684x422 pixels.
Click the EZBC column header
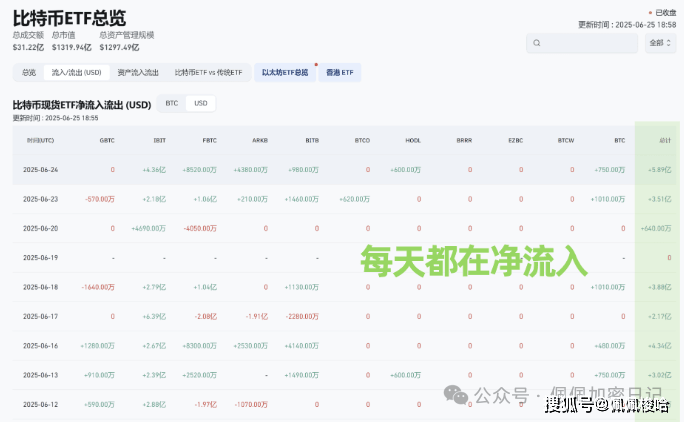click(516, 141)
